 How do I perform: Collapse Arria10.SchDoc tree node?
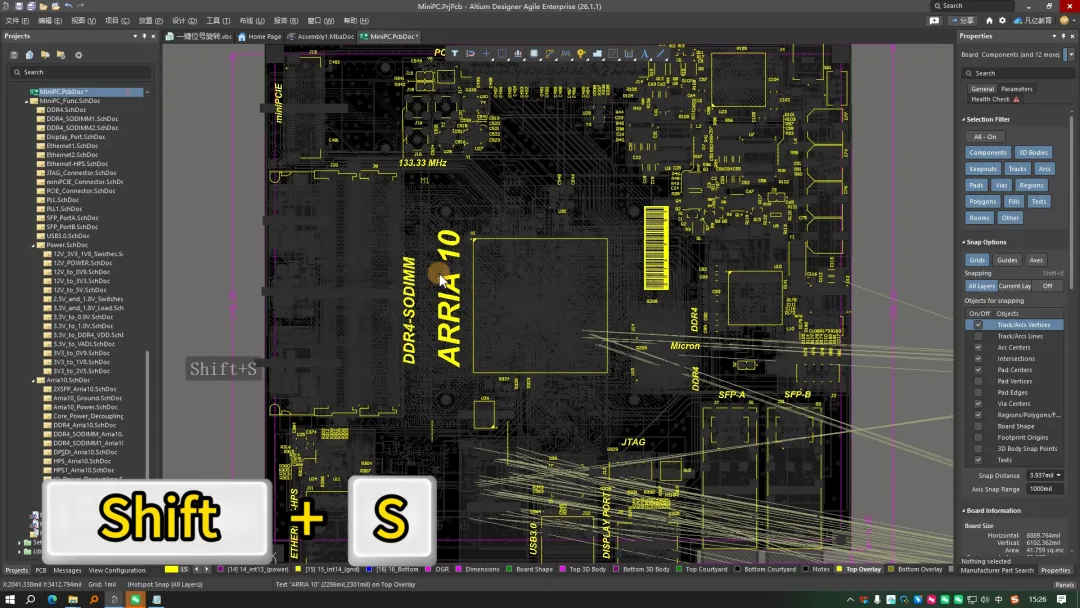pos(34,380)
